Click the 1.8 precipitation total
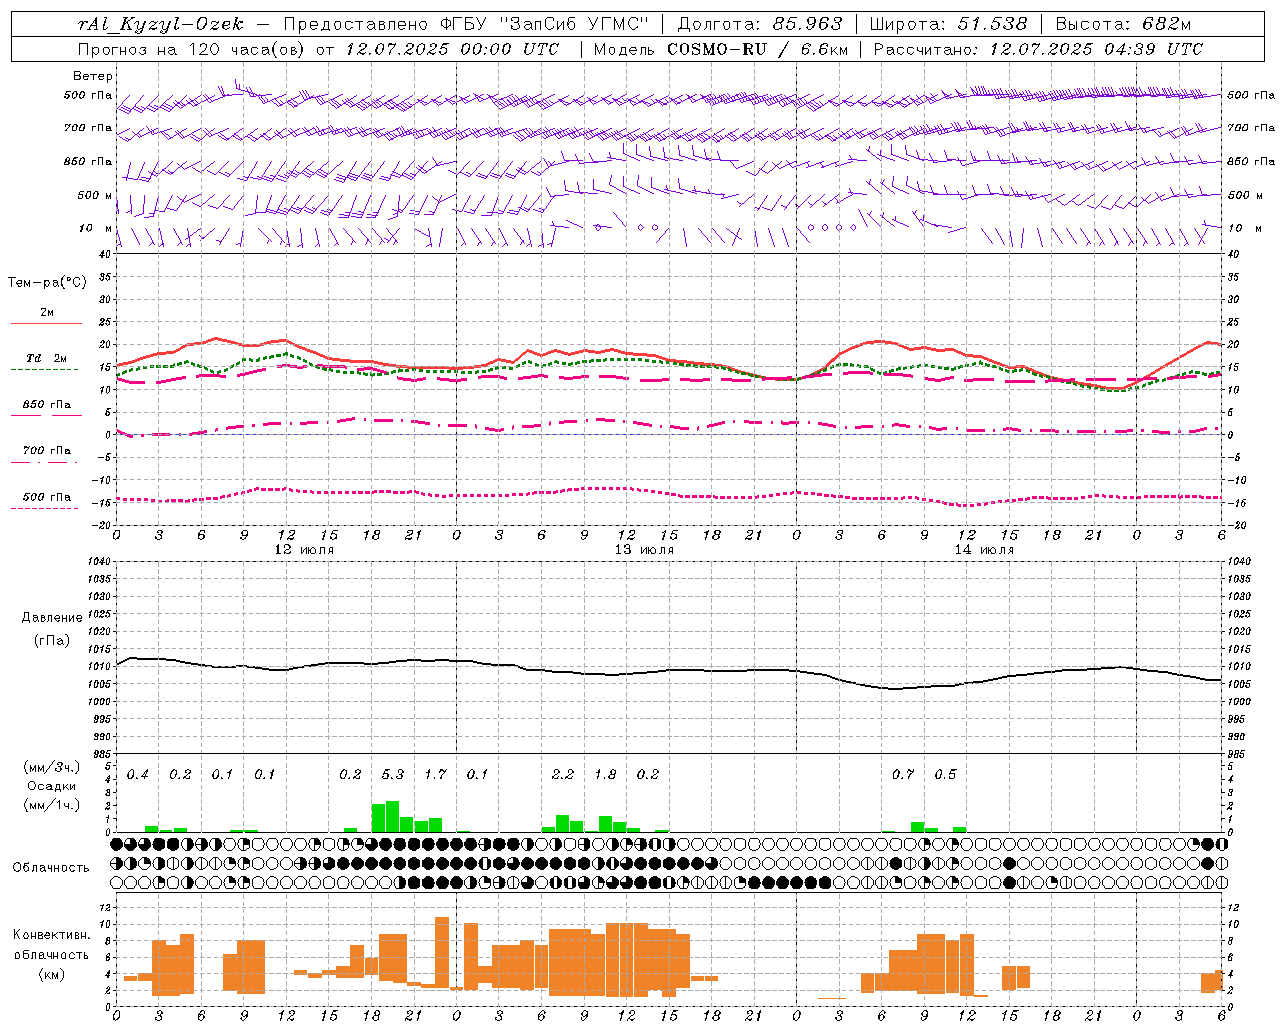 pyautogui.click(x=605, y=774)
